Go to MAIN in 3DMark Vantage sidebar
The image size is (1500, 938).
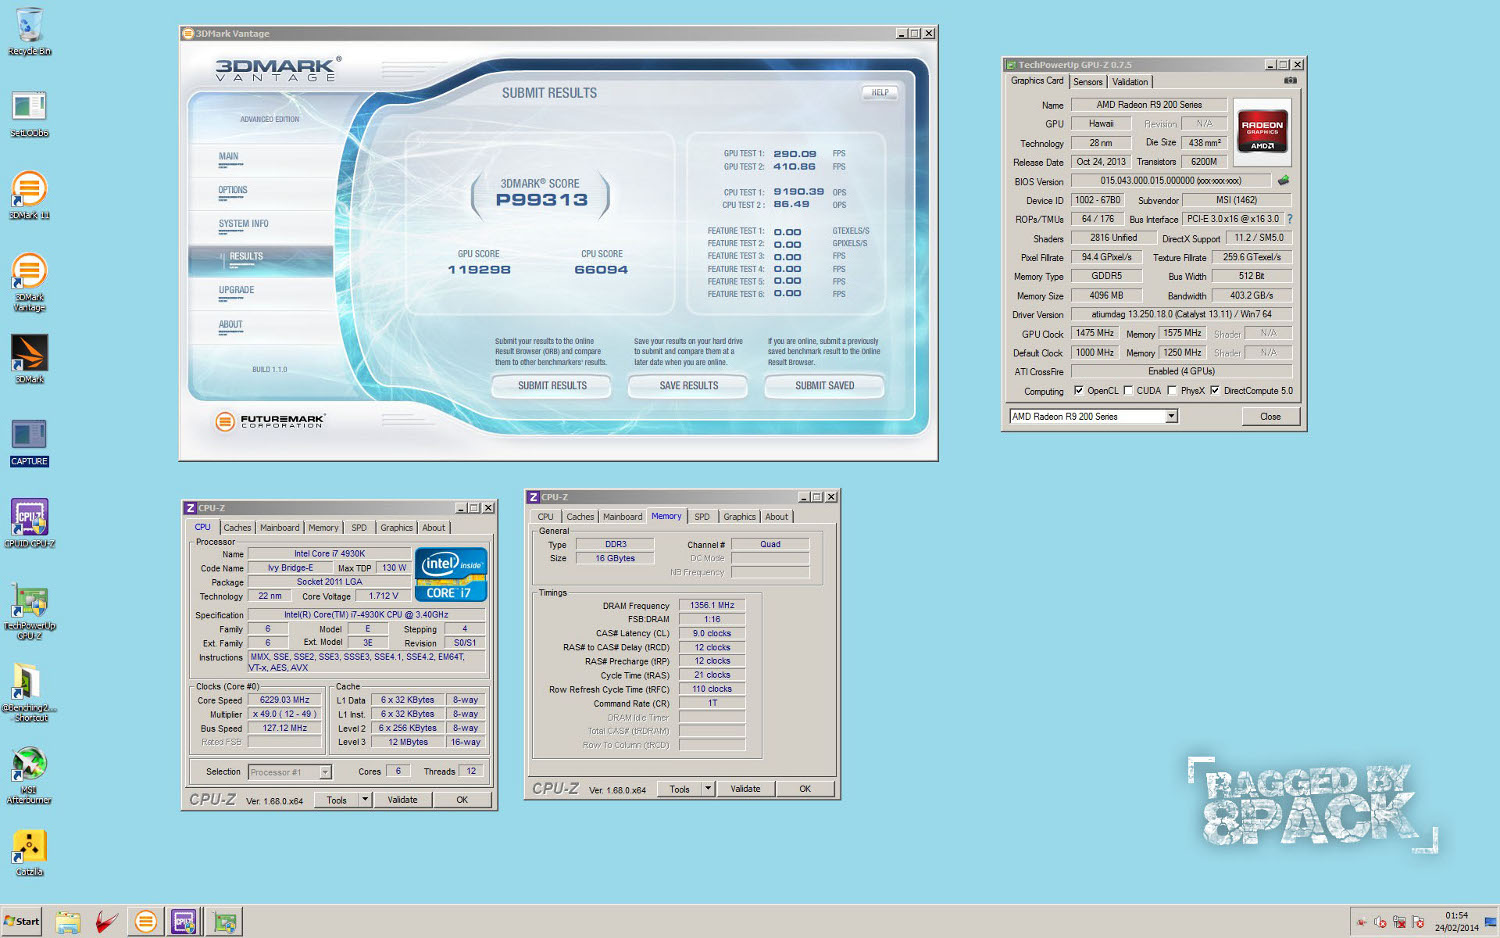click(260, 157)
